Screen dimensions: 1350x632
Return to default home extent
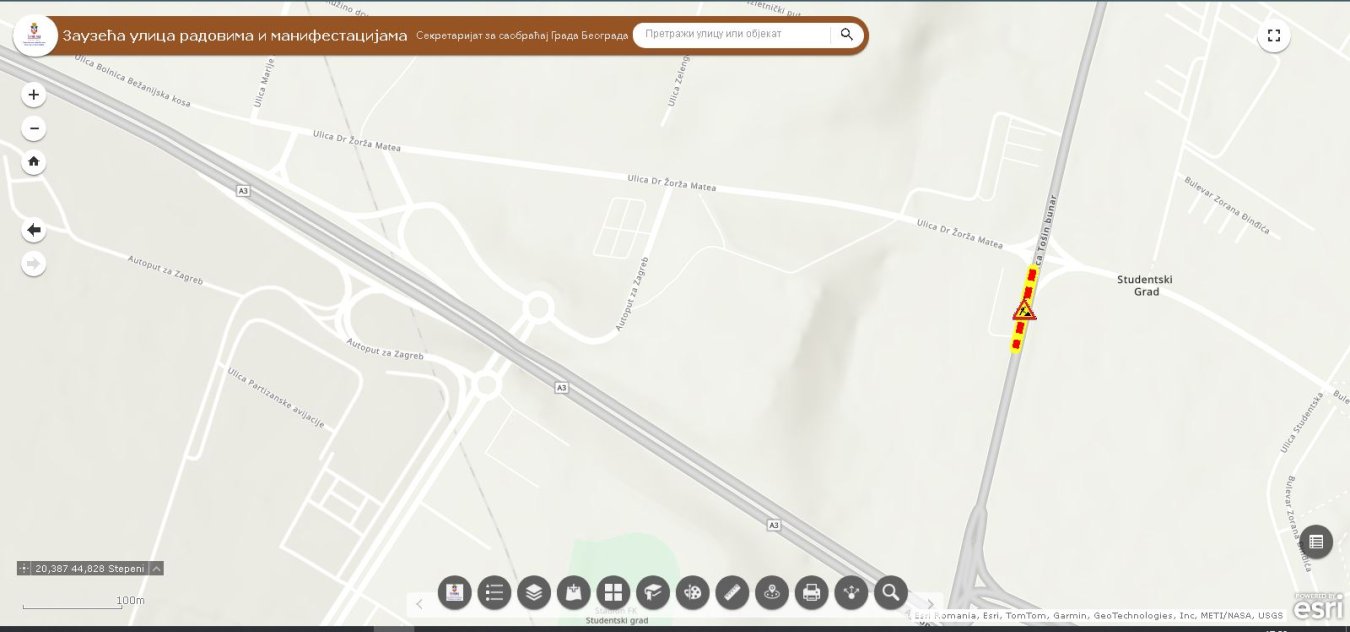pyautogui.click(x=34, y=161)
